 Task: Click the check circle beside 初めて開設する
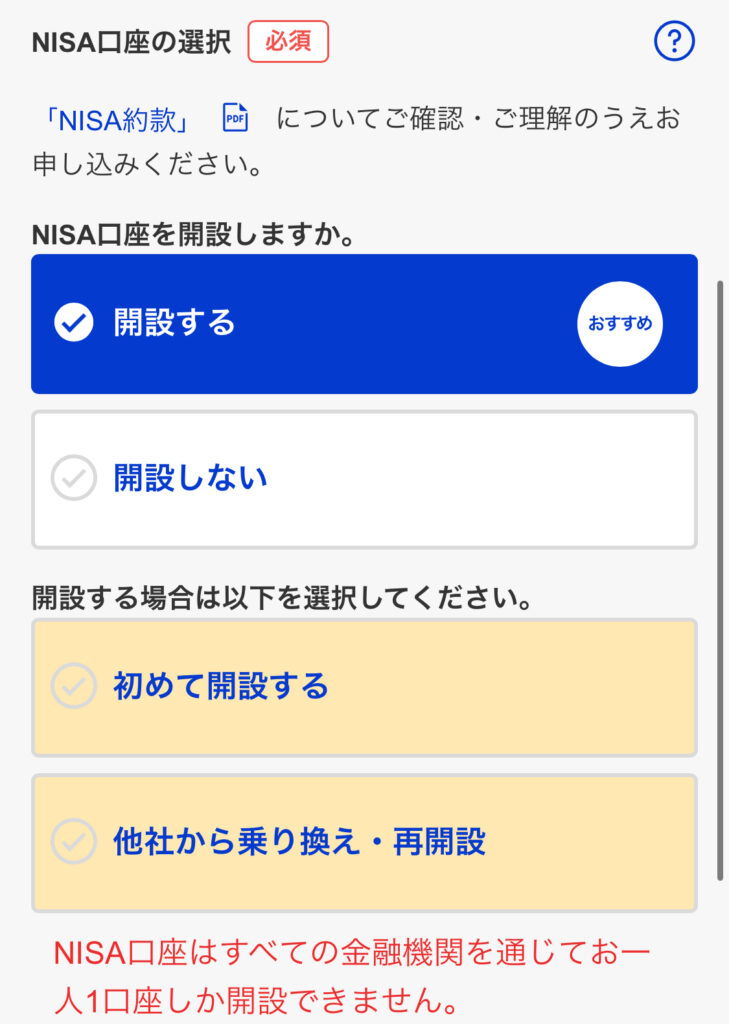click(x=73, y=686)
